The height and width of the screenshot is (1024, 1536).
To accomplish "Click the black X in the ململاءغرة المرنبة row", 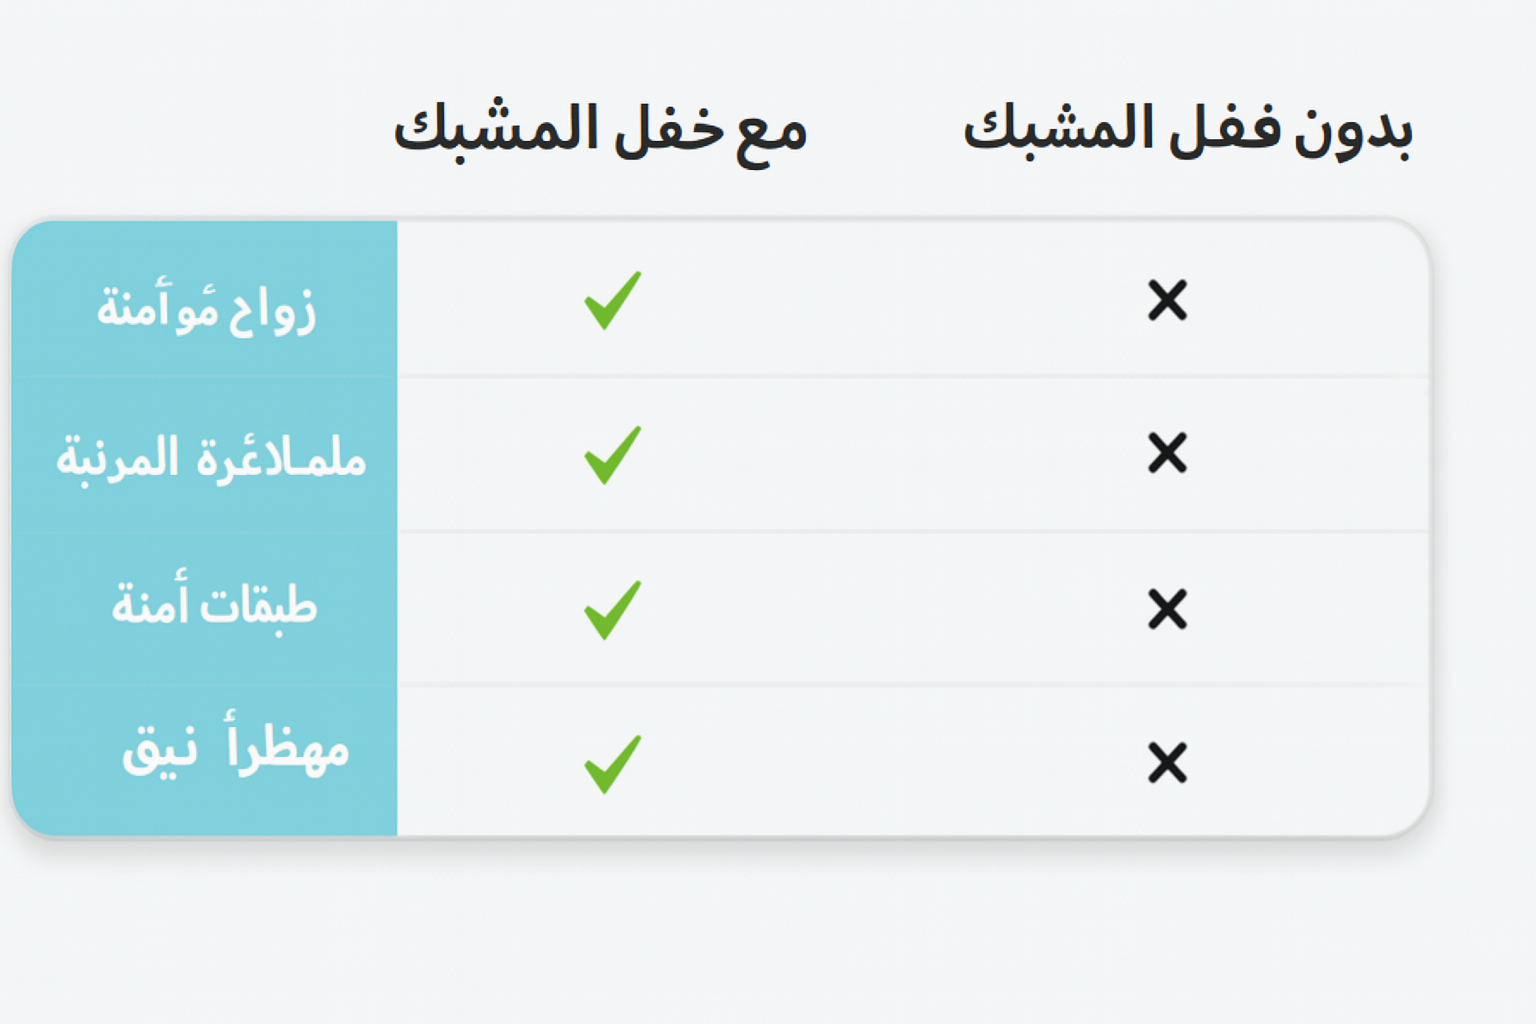I will pyautogui.click(x=1167, y=453).
